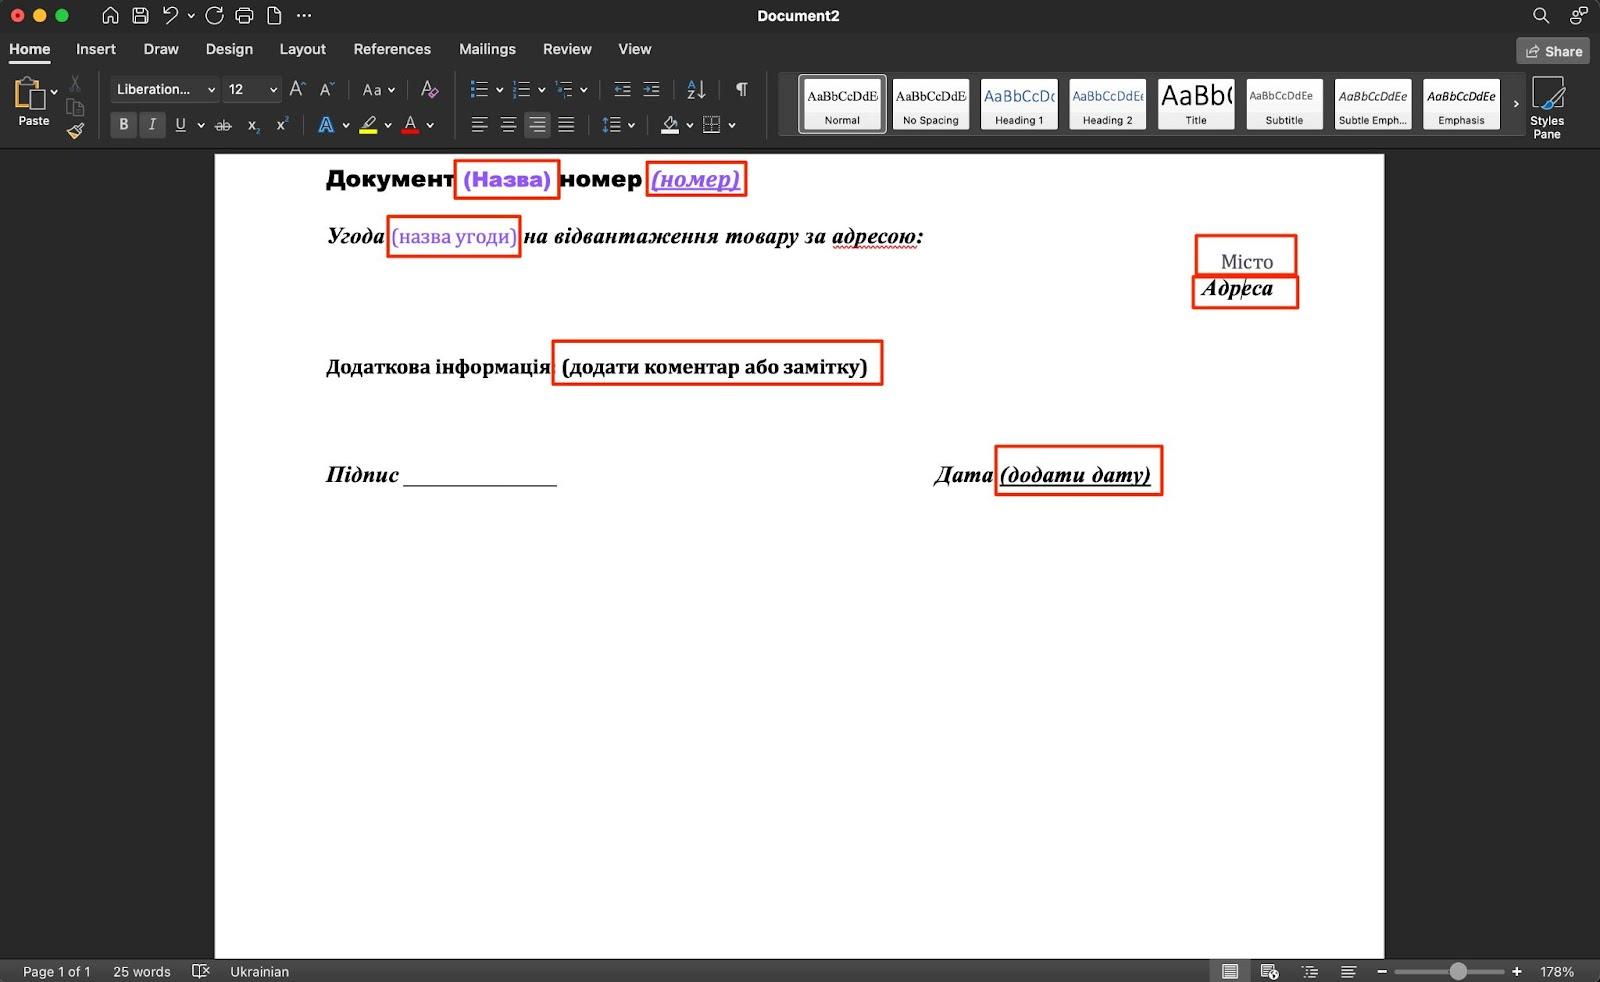The height and width of the screenshot is (982, 1600).
Task: Adjust the zoom slider handle
Action: click(1458, 971)
